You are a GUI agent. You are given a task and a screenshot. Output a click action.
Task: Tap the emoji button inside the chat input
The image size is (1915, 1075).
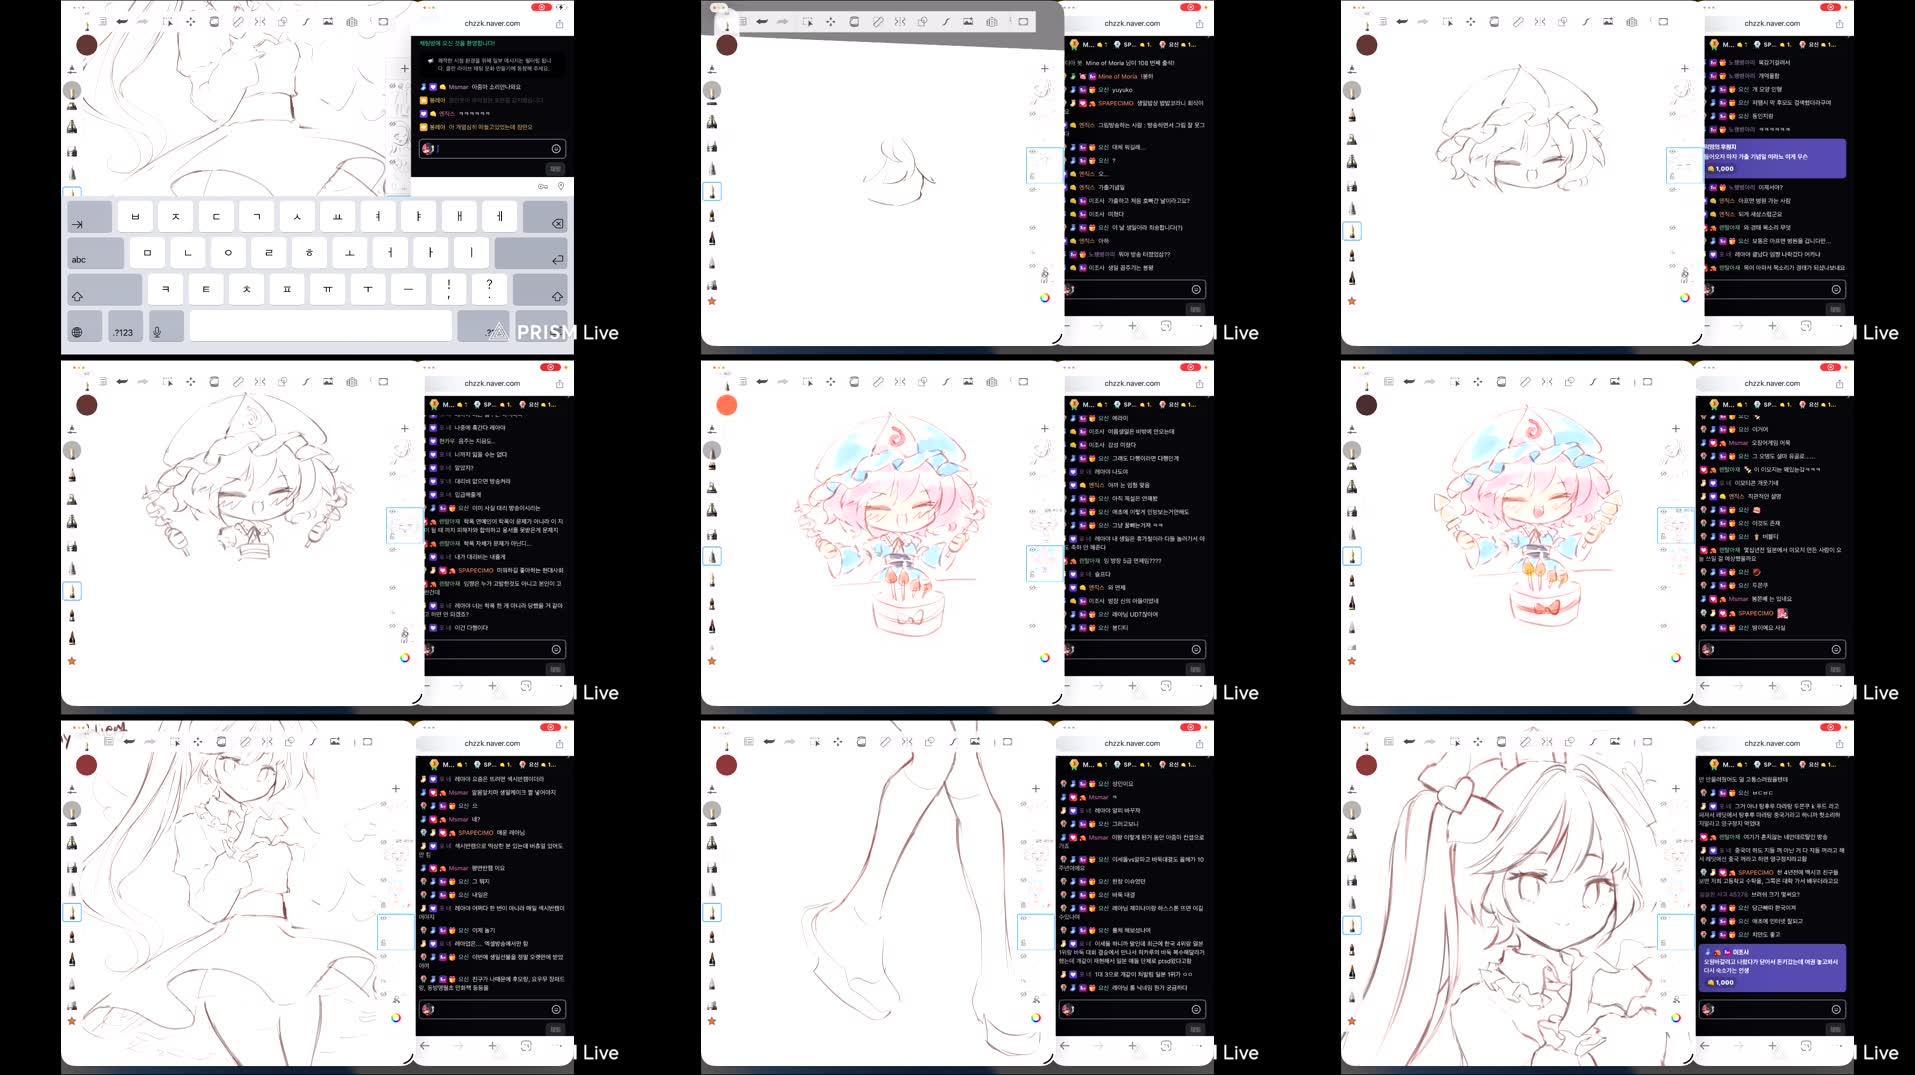[556, 149]
